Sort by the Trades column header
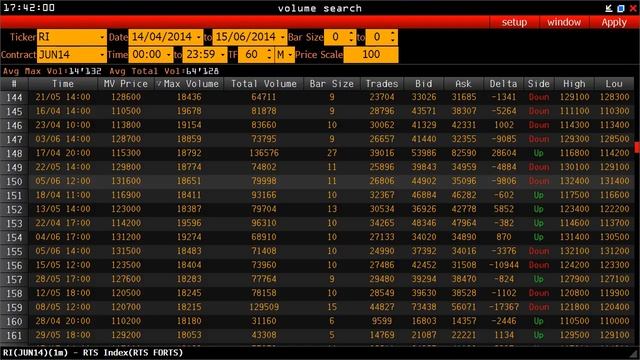The width and height of the screenshot is (640, 360). (x=382, y=84)
